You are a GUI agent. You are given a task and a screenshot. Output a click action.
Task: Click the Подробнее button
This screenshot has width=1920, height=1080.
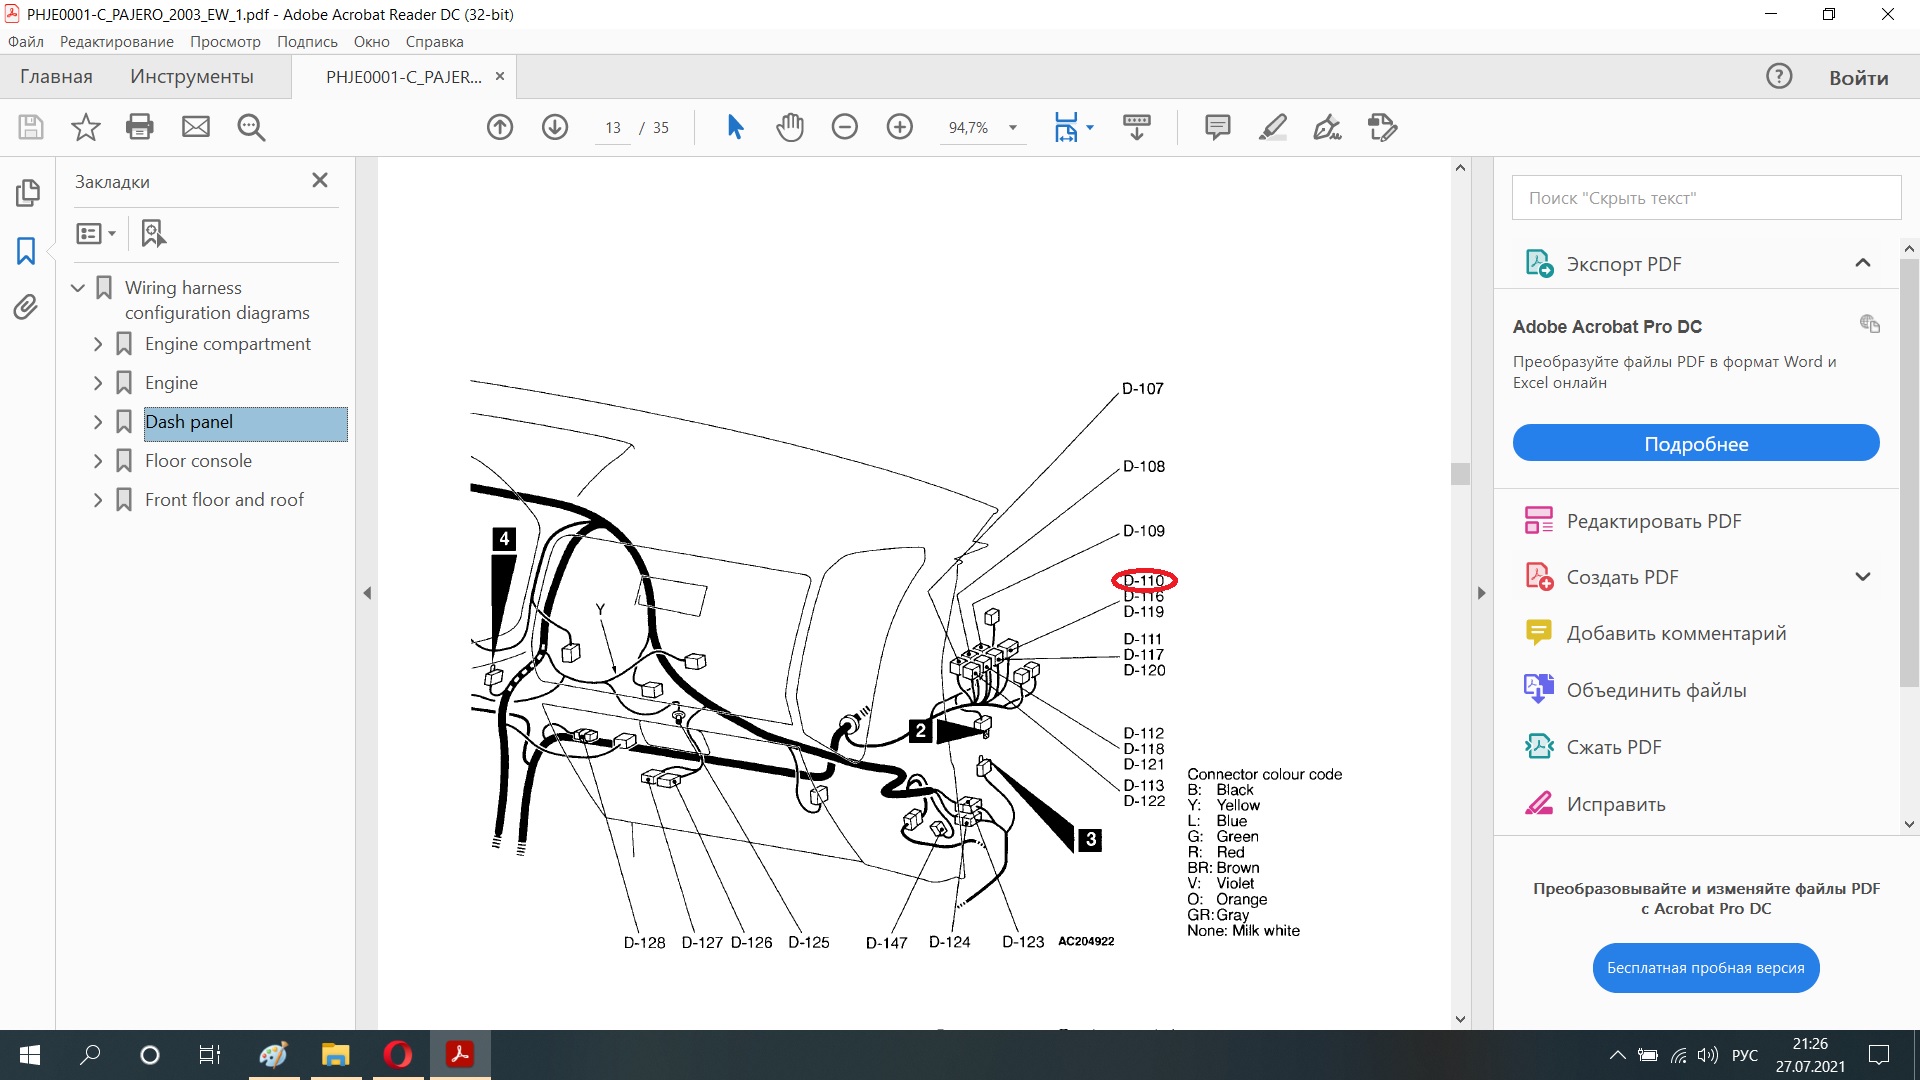point(1695,443)
